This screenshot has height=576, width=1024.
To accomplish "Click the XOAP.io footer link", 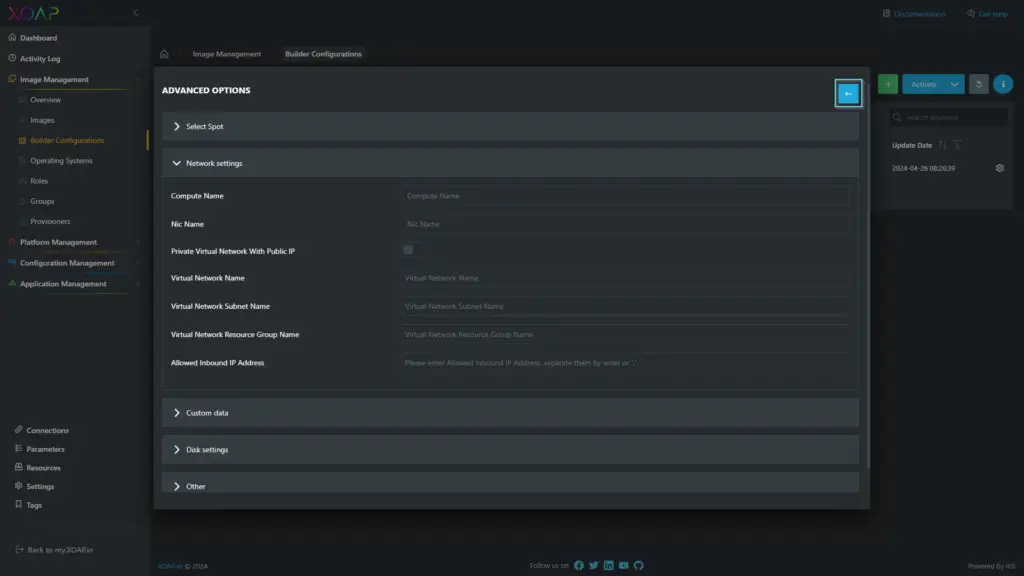I will [x=170, y=566].
